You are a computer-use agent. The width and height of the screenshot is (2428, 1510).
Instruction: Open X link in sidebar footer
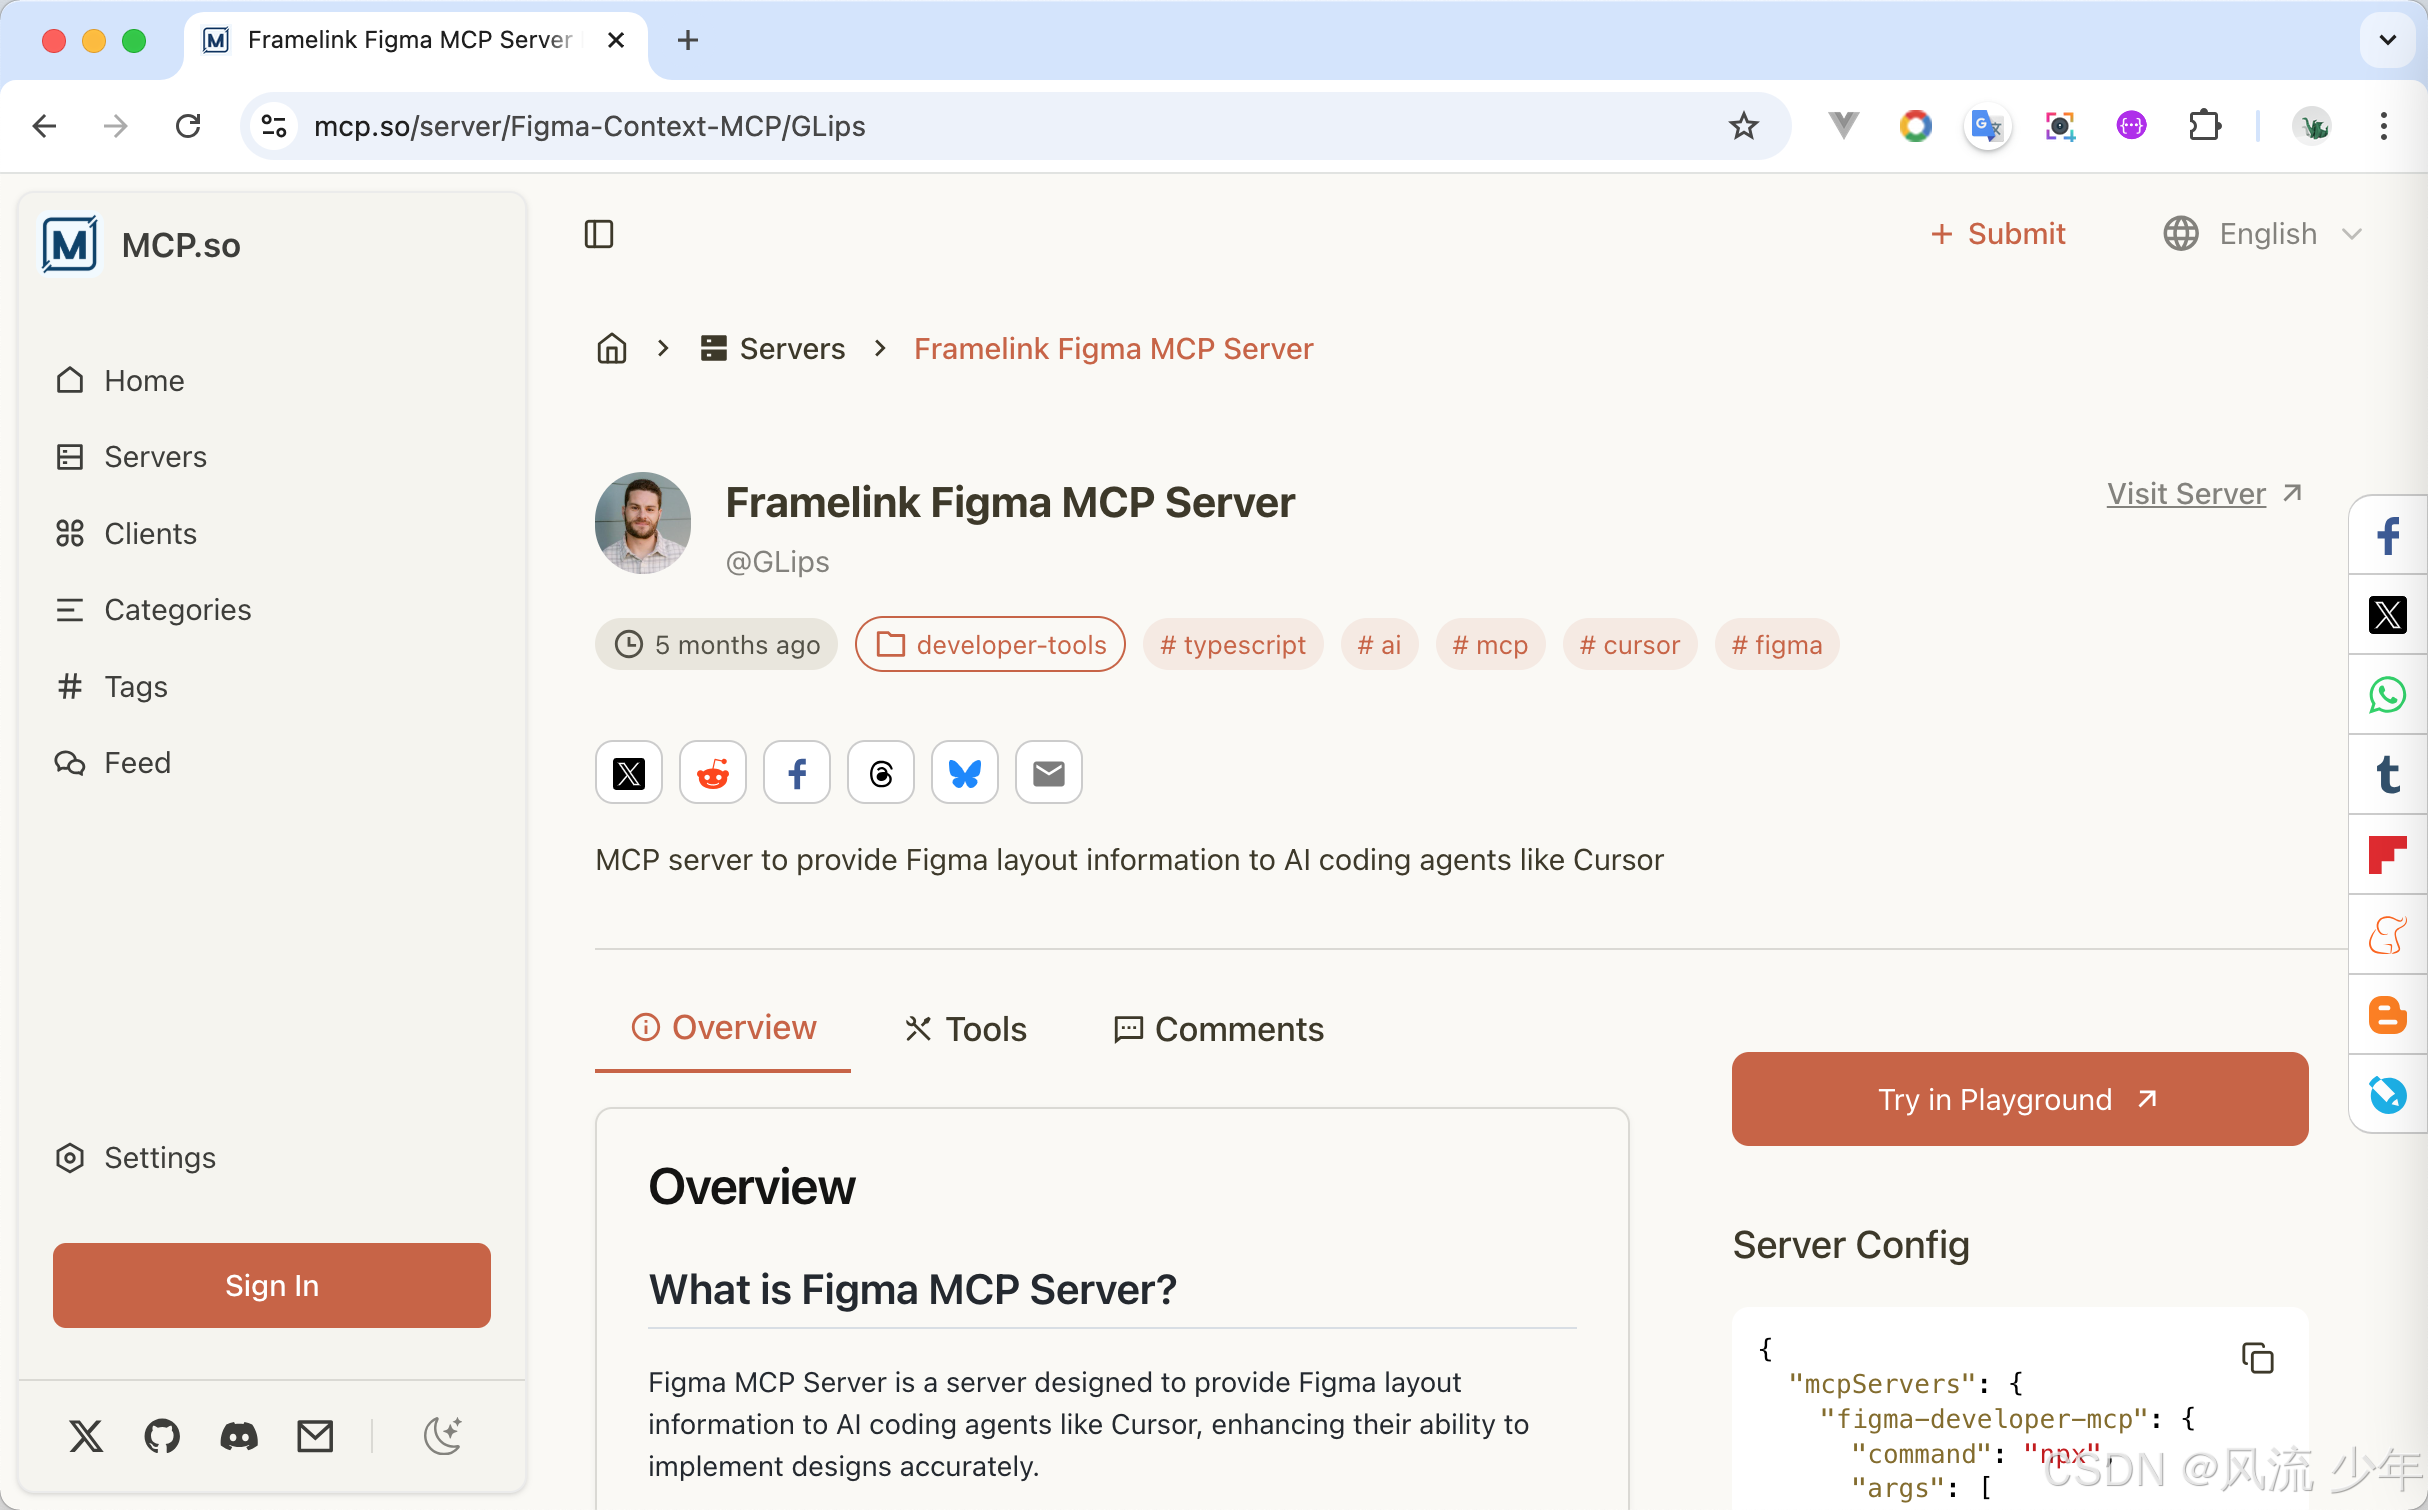point(86,1436)
